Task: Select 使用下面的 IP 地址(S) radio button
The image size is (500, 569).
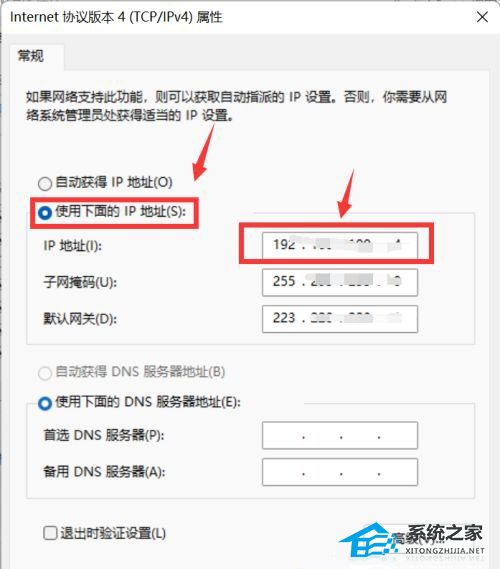Action: pyautogui.click(x=45, y=213)
